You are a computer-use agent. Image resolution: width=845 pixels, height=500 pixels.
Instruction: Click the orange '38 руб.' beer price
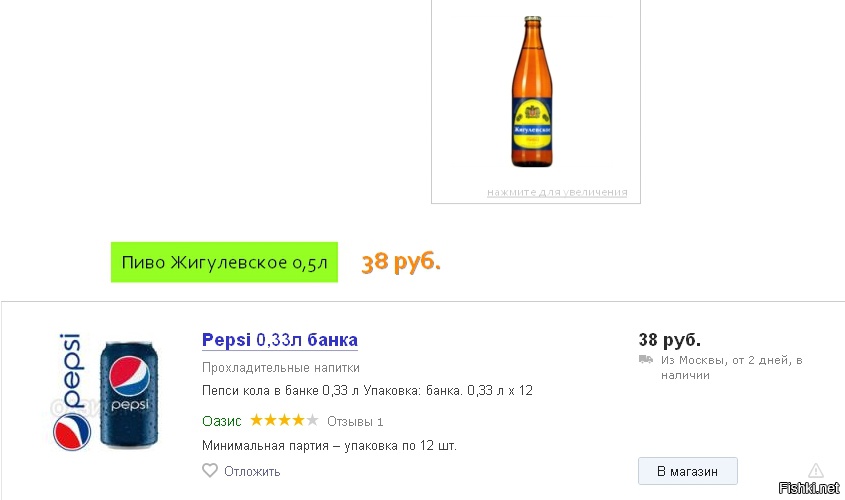tap(401, 262)
